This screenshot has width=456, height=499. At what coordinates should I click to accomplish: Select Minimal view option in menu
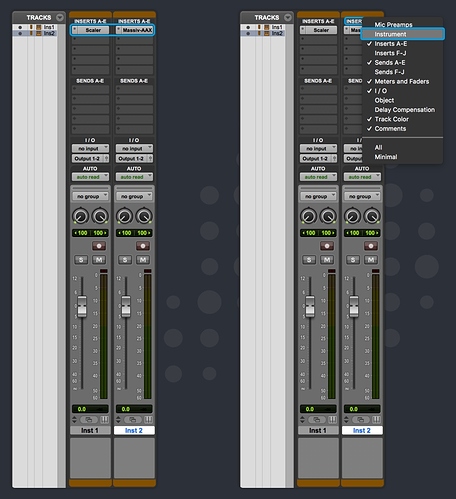click(402, 157)
